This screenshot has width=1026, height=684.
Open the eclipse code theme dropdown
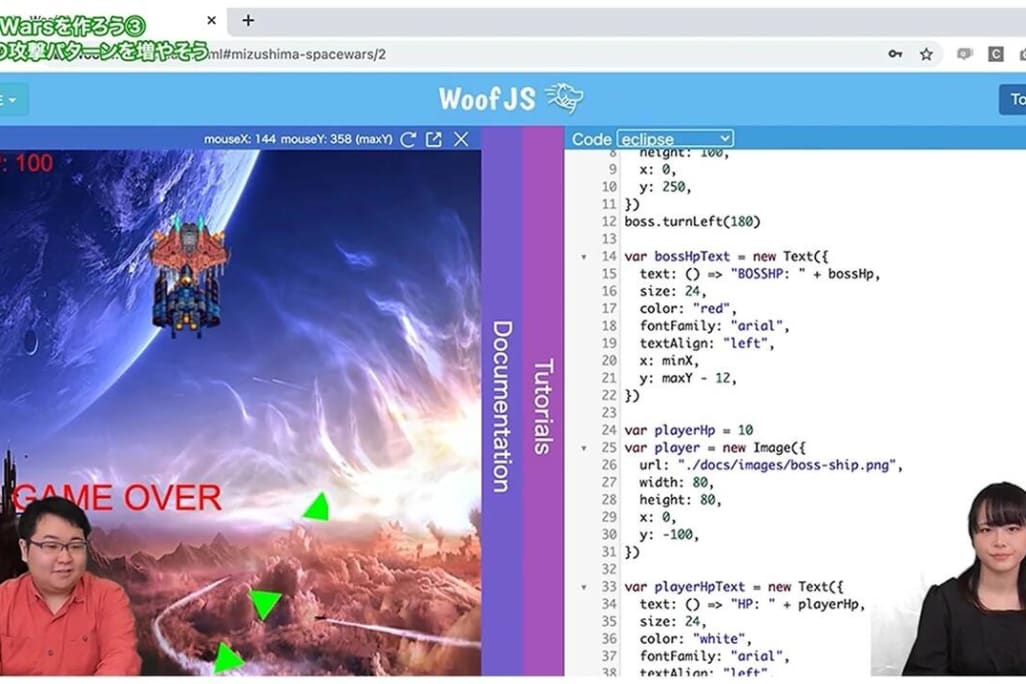coord(675,139)
